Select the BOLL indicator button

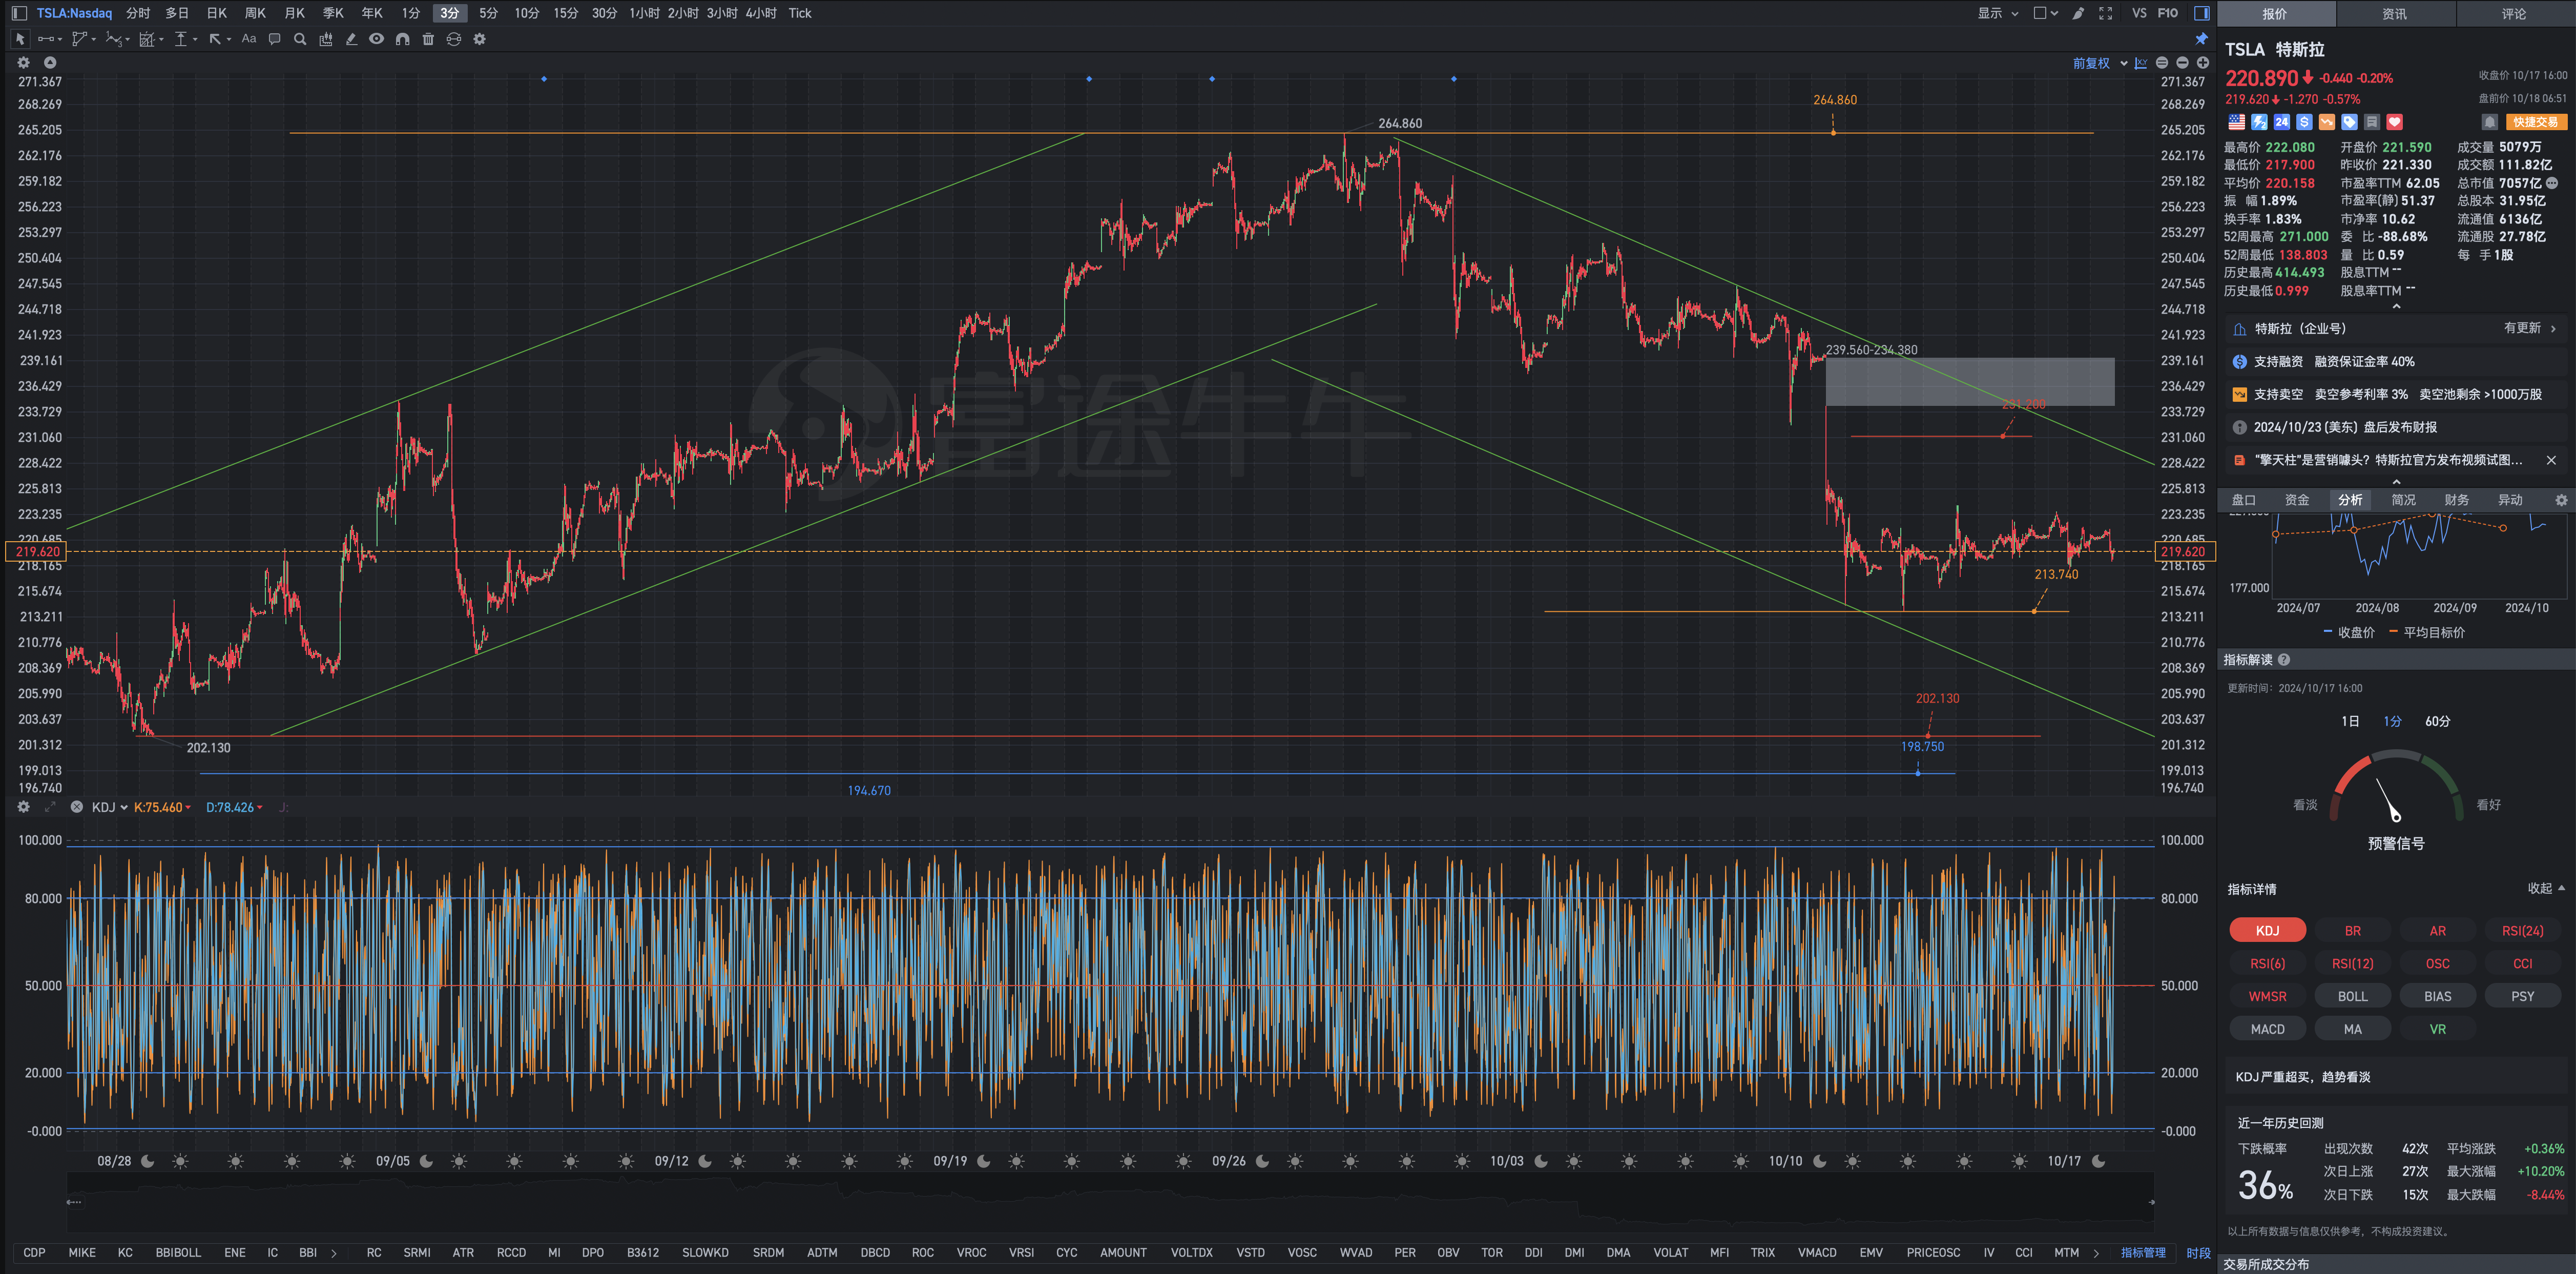[x=2352, y=996]
